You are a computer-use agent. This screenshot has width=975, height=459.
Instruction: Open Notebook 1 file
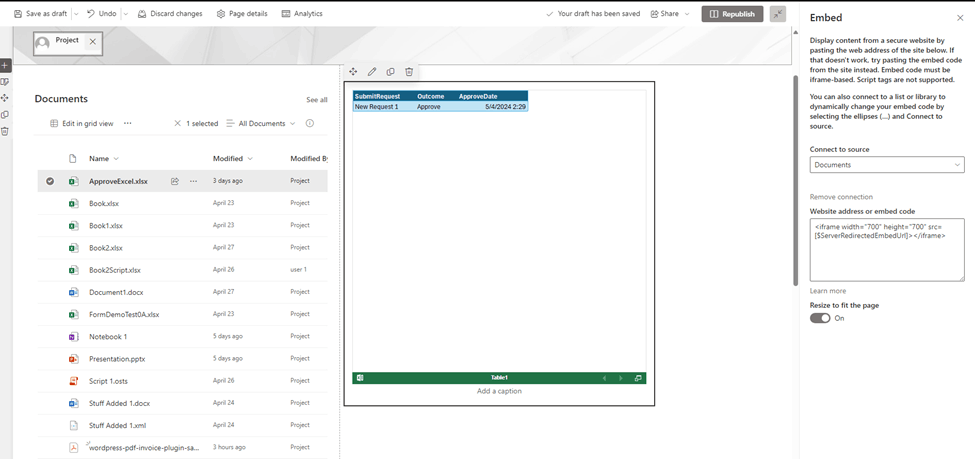(108, 336)
